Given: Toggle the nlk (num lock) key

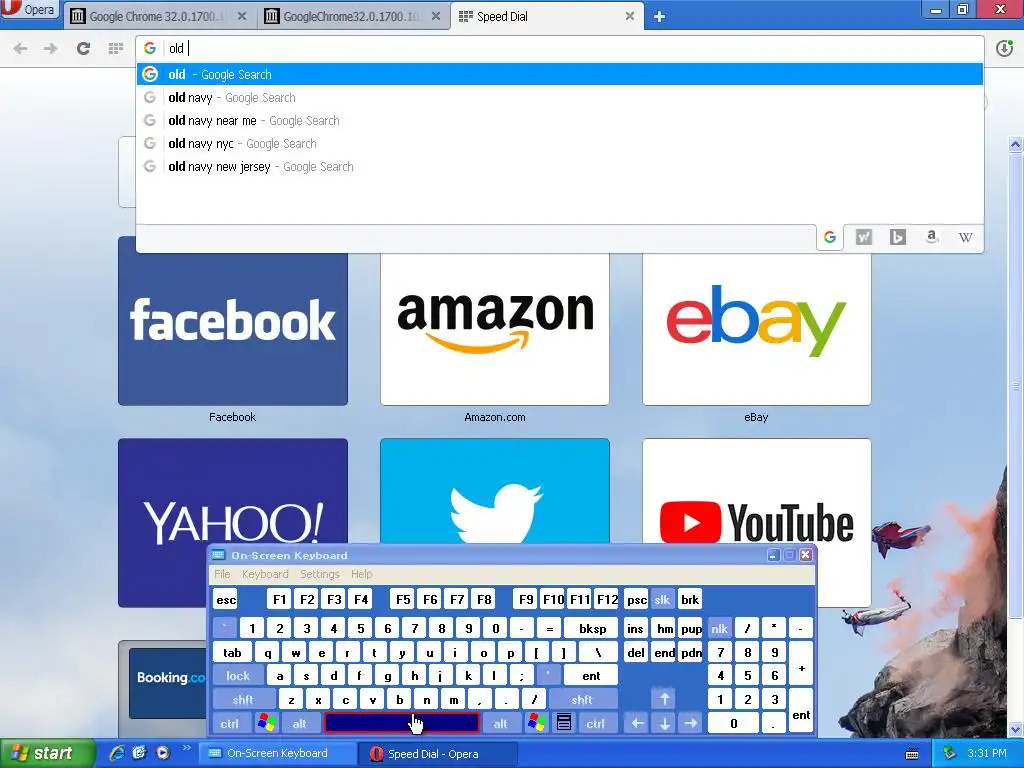Looking at the screenshot, I should click(719, 628).
